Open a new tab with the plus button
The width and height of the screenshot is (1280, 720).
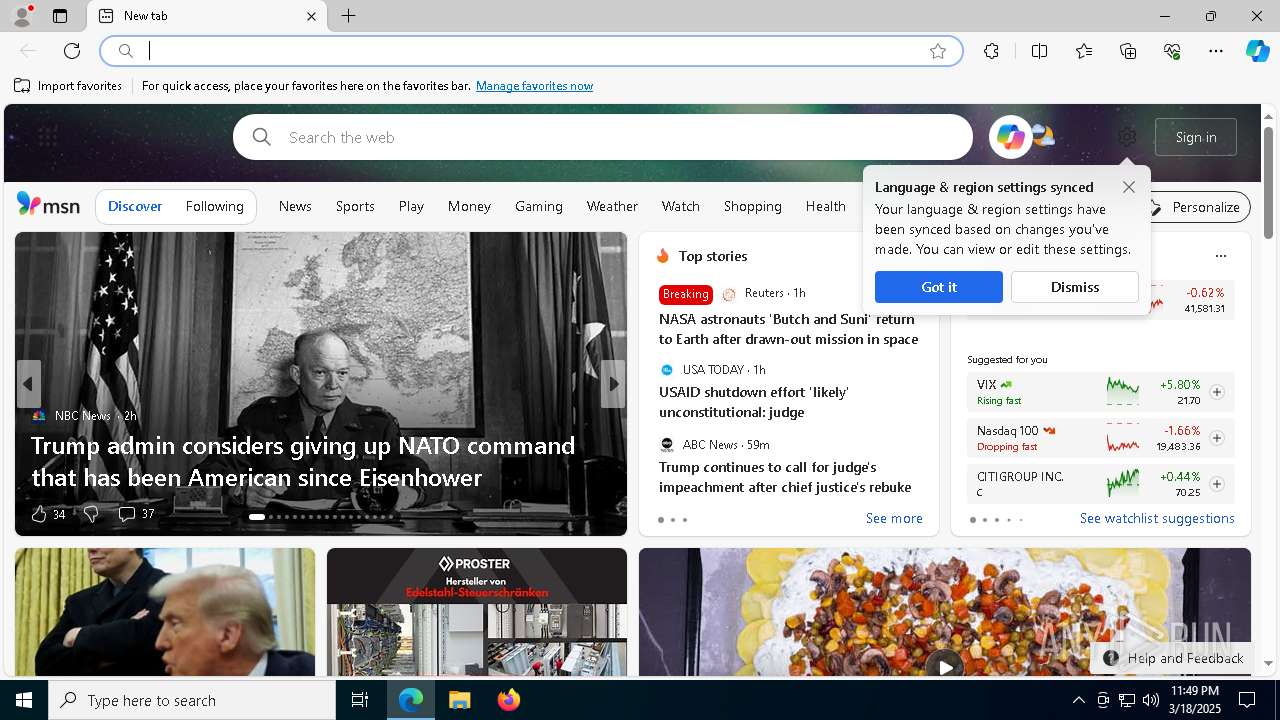348,16
